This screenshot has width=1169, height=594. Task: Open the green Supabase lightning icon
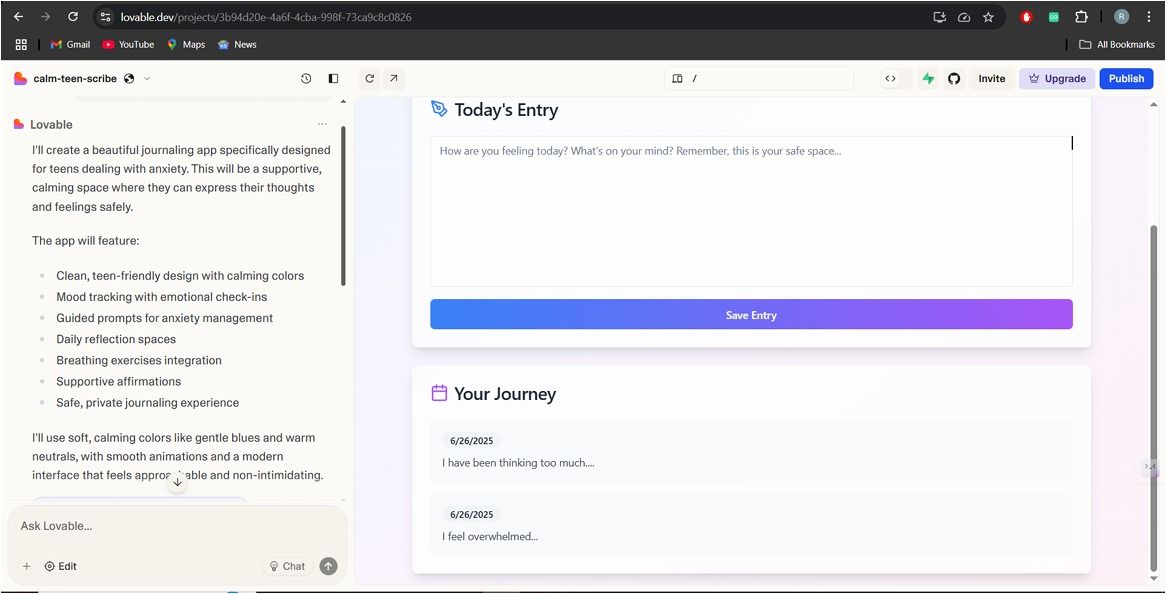928,78
